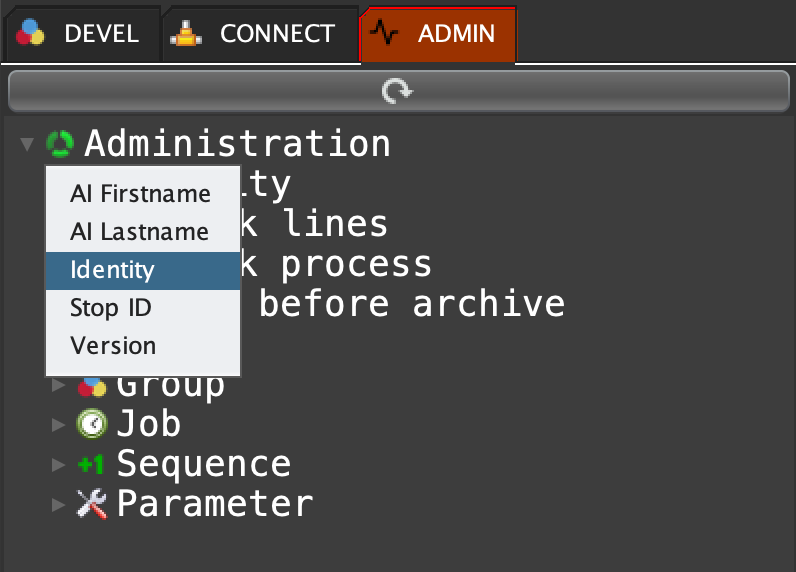Click the cone icon on CONNECT tab
Image resolution: width=796 pixels, height=572 pixels.
pyautogui.click(x=186, y=35)
